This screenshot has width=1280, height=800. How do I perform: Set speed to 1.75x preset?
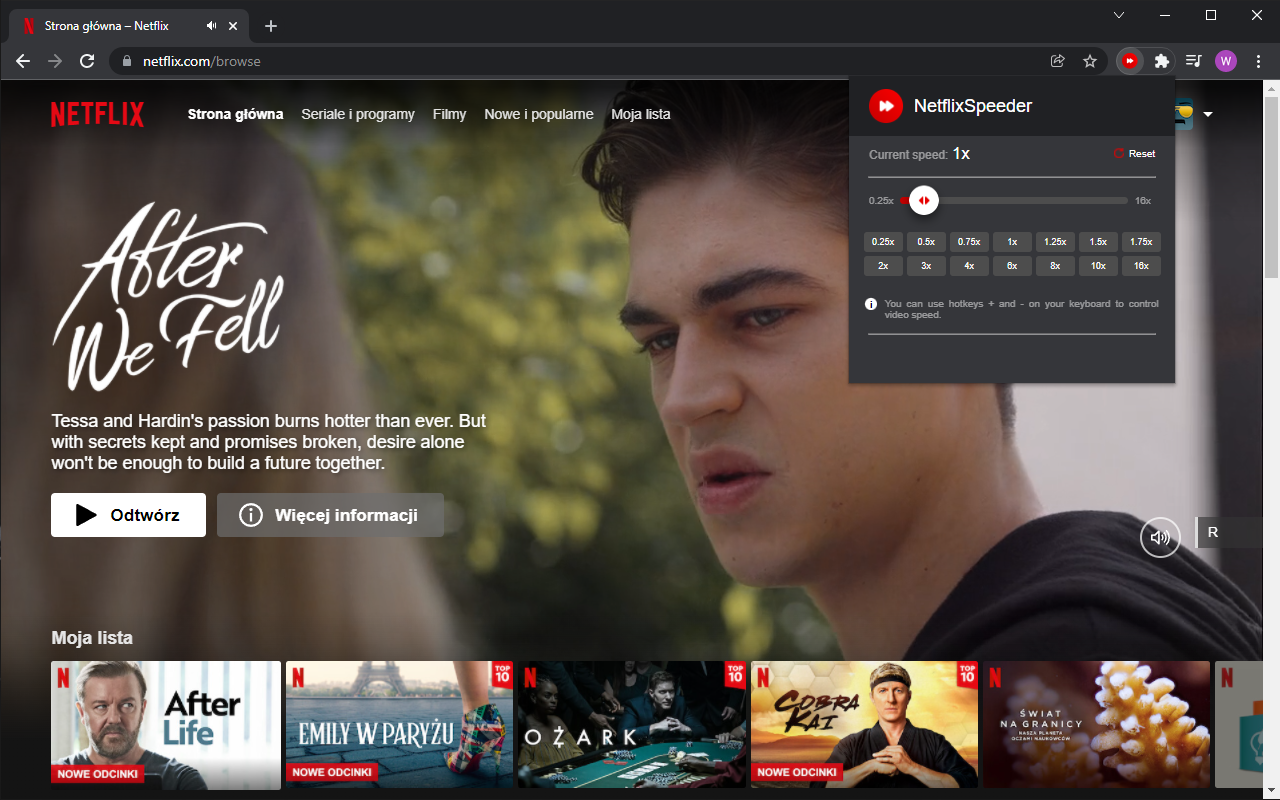tap(1141, 241)
